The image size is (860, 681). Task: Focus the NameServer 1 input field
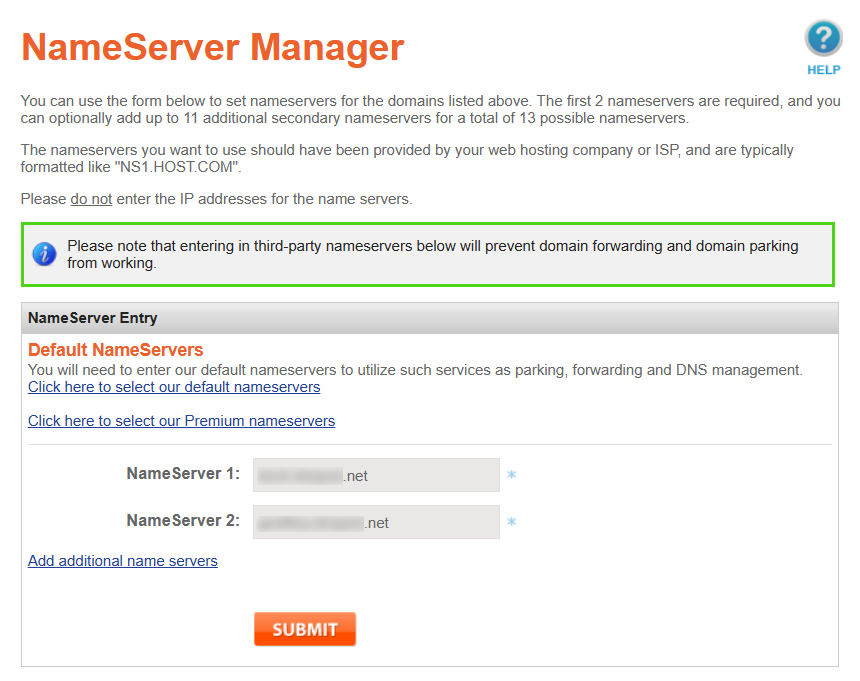[376, 475]
